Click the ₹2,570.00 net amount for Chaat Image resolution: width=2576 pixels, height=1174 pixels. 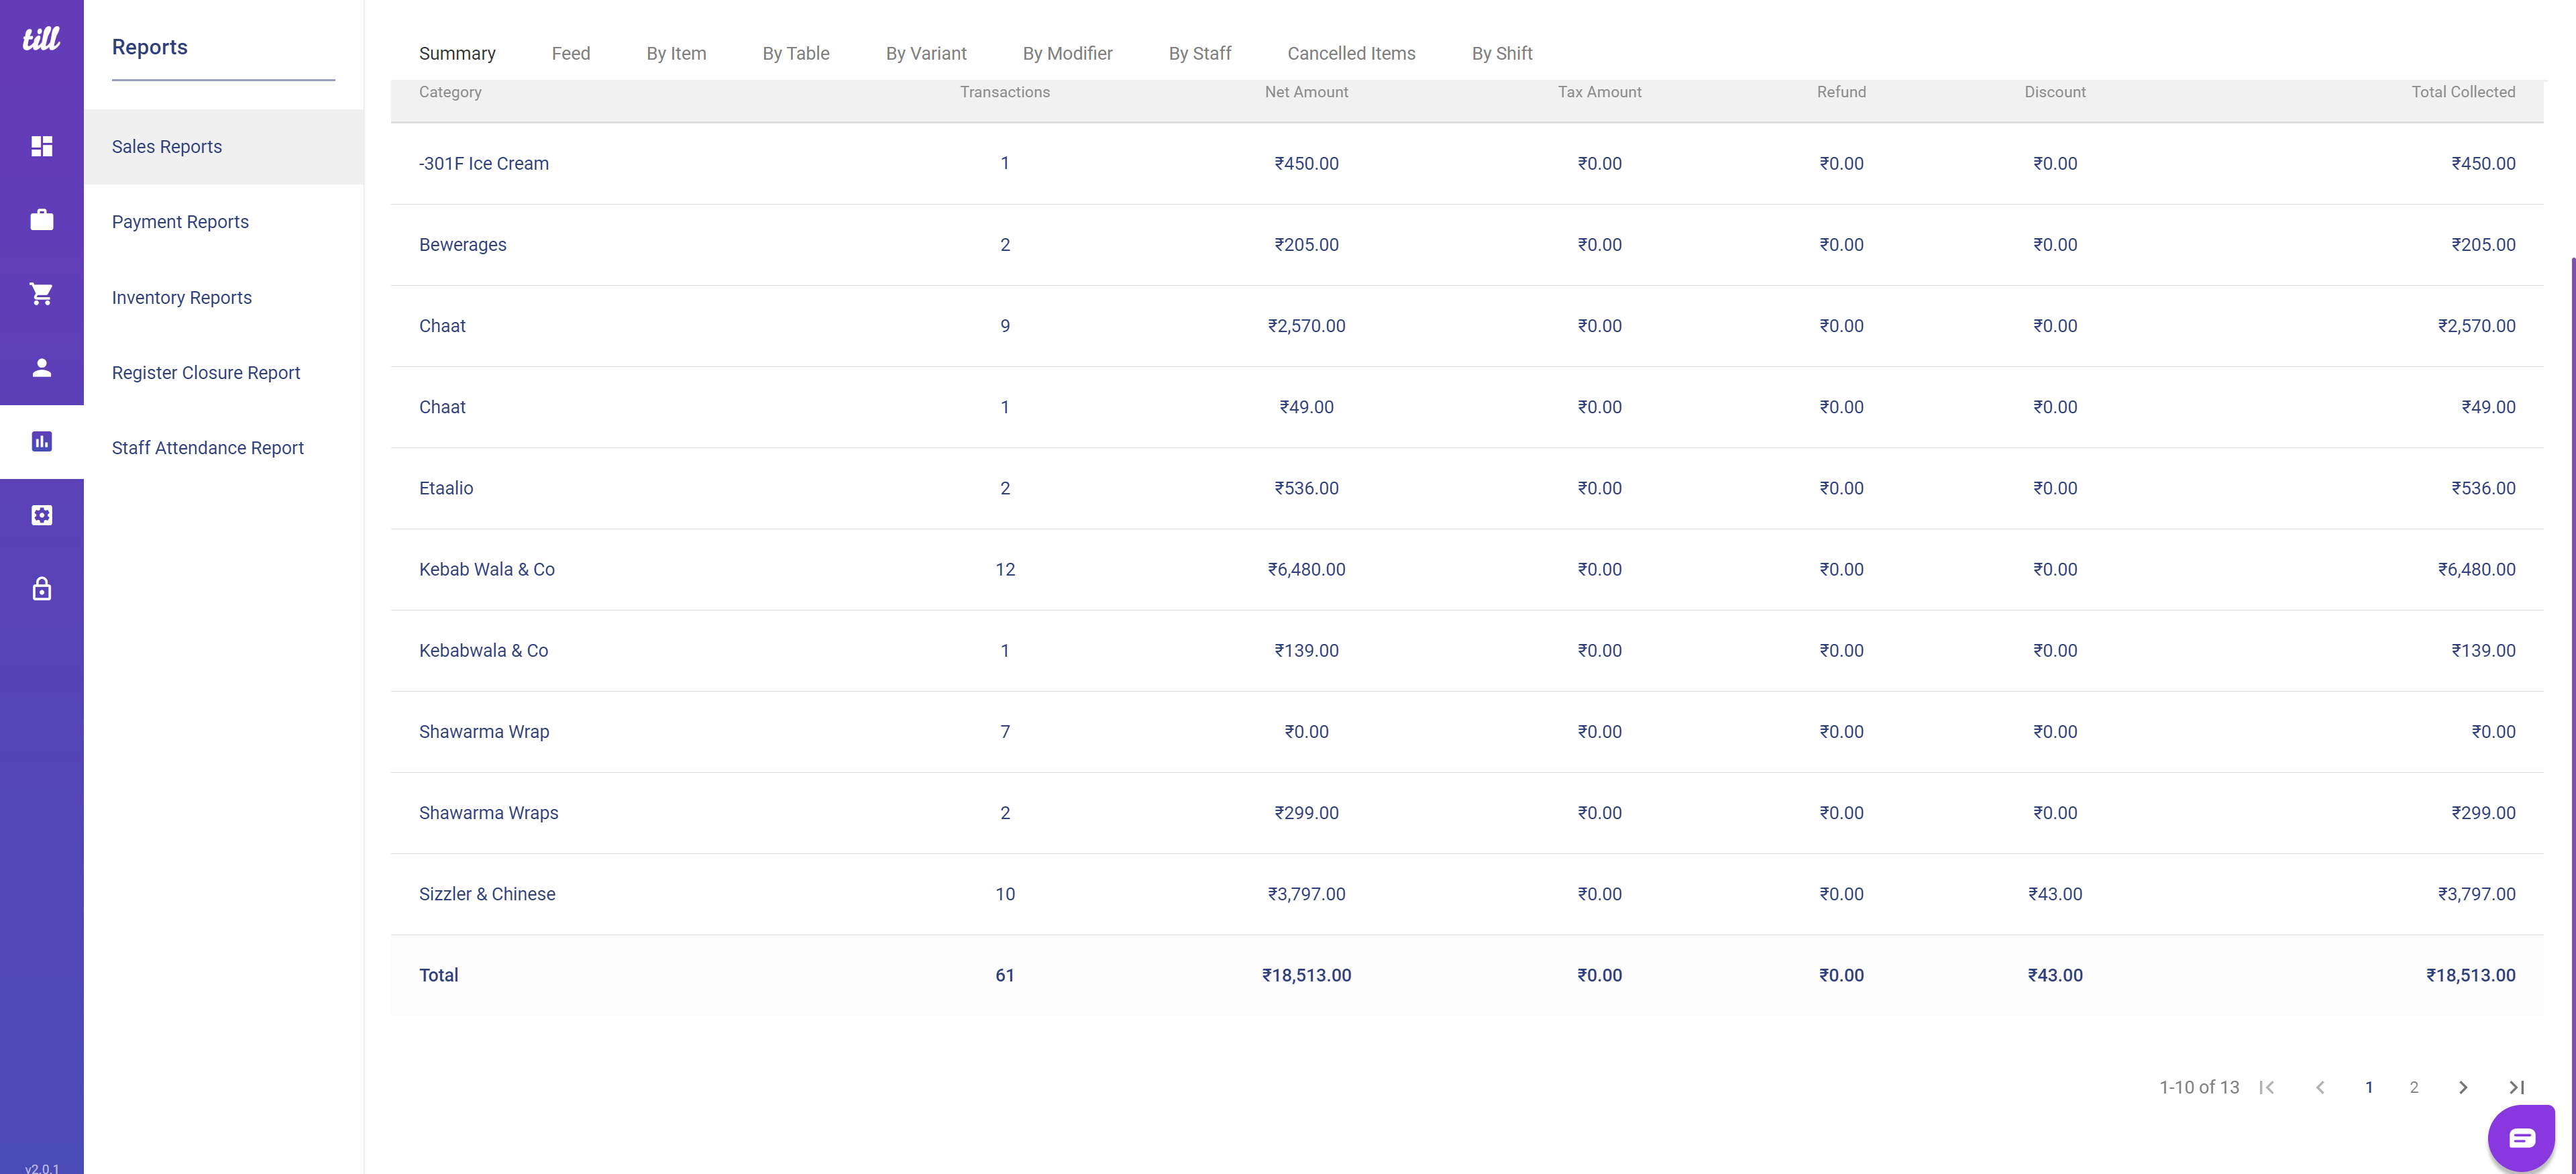coord(1306,326)
